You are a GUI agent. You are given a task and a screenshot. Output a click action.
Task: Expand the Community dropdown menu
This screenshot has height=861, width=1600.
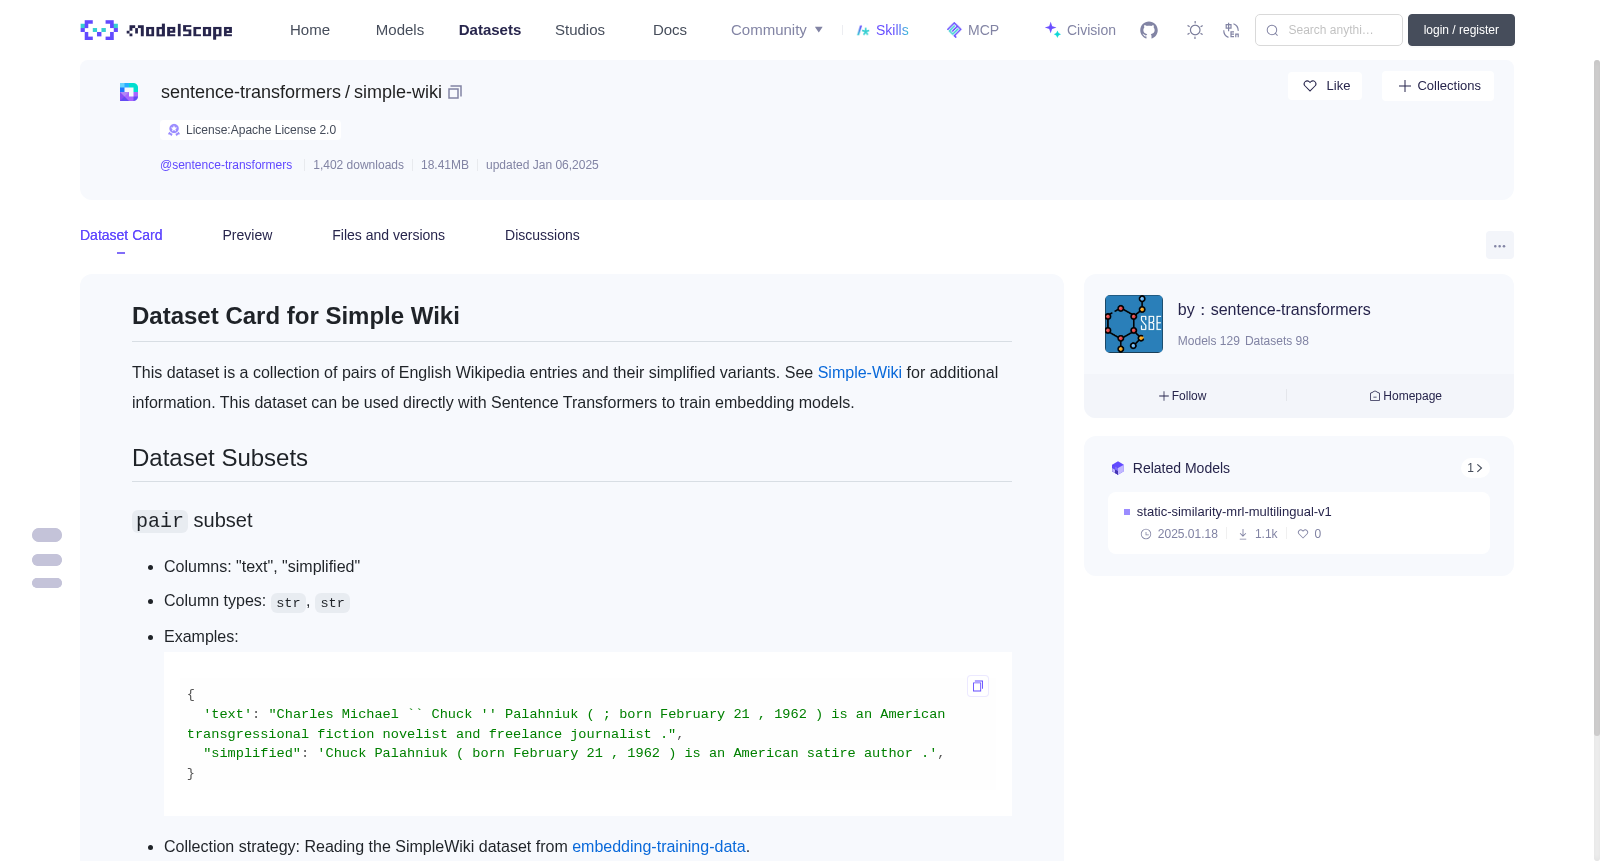(x=777, y=30)
